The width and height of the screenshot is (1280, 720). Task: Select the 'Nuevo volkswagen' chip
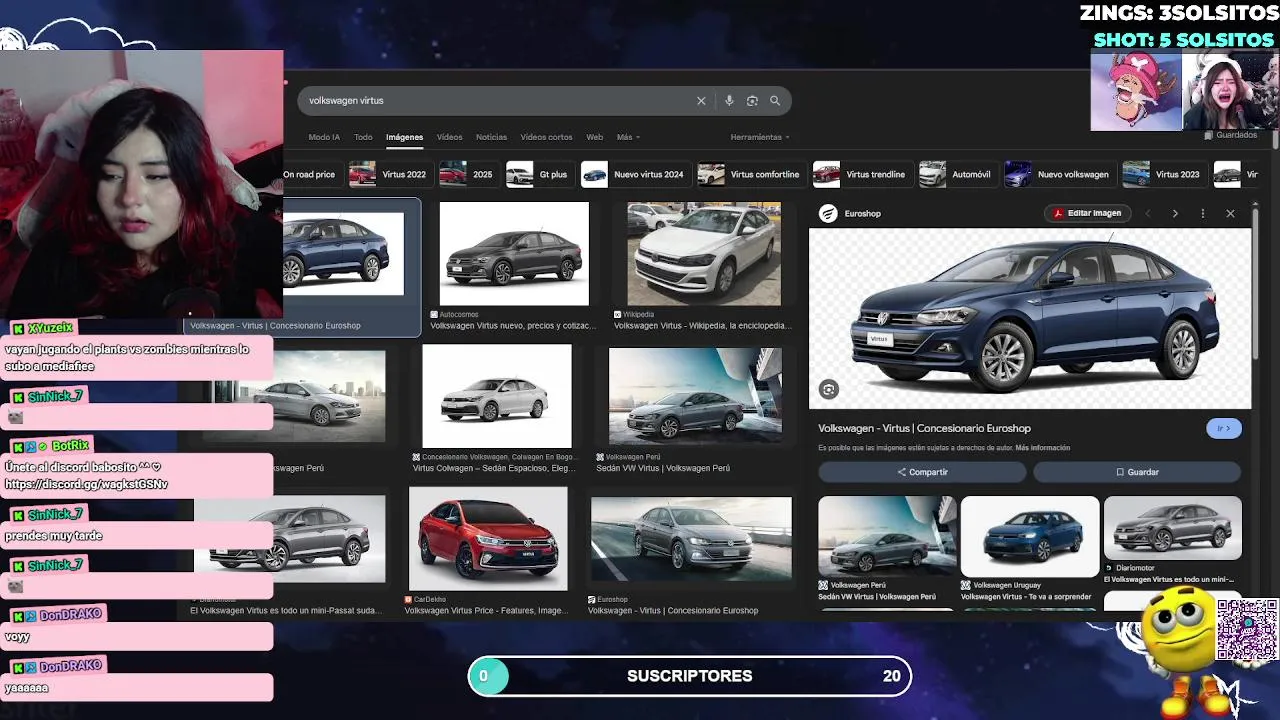tap(1058, 174)
